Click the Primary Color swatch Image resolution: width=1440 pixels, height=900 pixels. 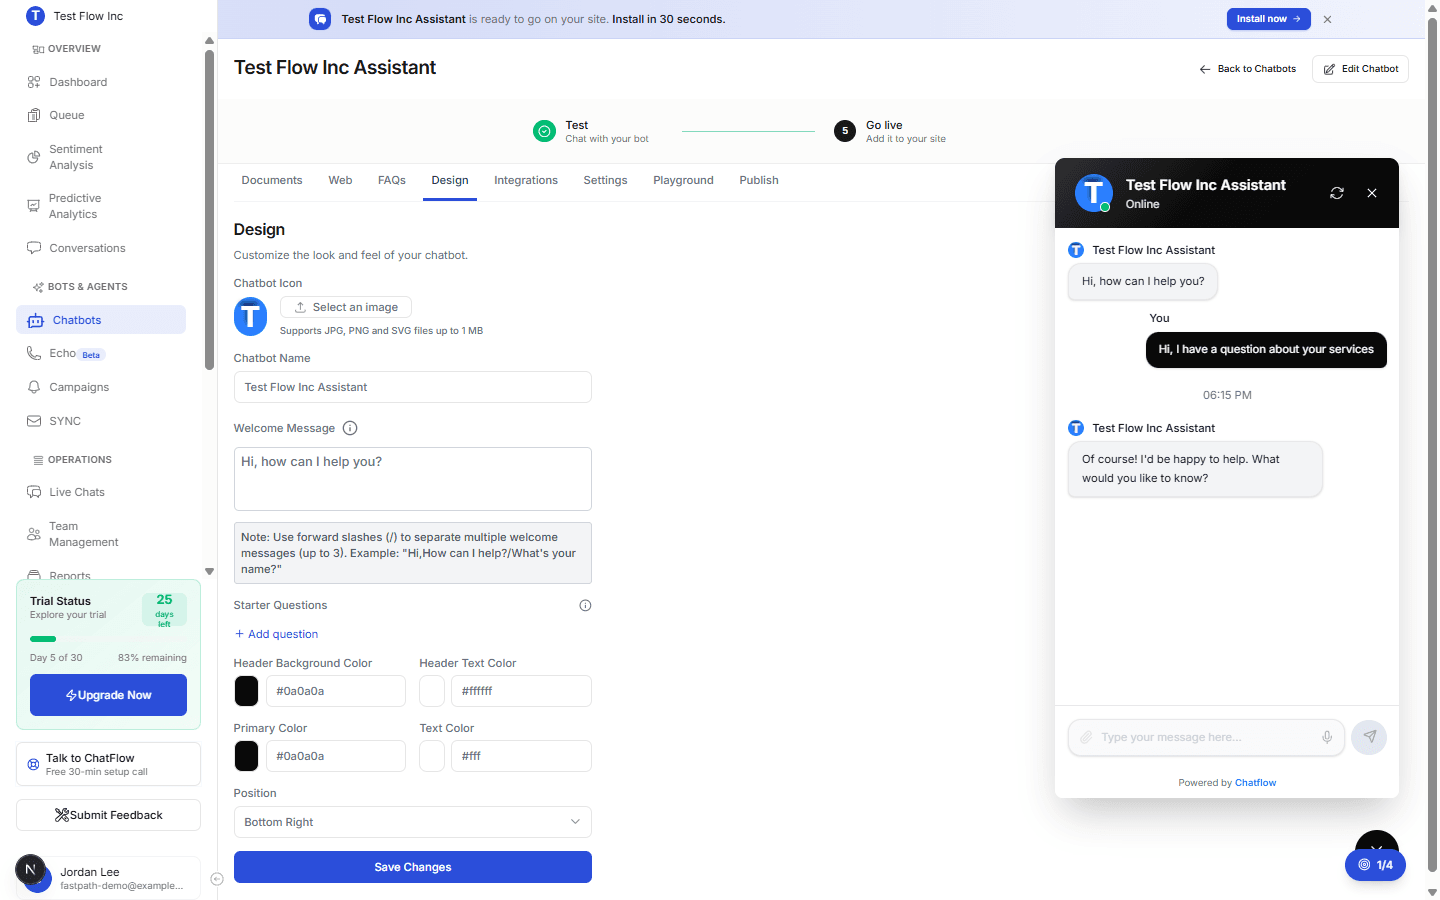click(246, 756)
